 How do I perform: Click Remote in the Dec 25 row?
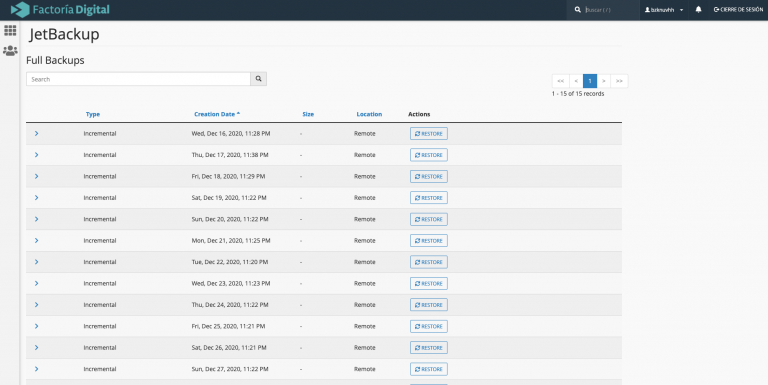click(365, 326)
